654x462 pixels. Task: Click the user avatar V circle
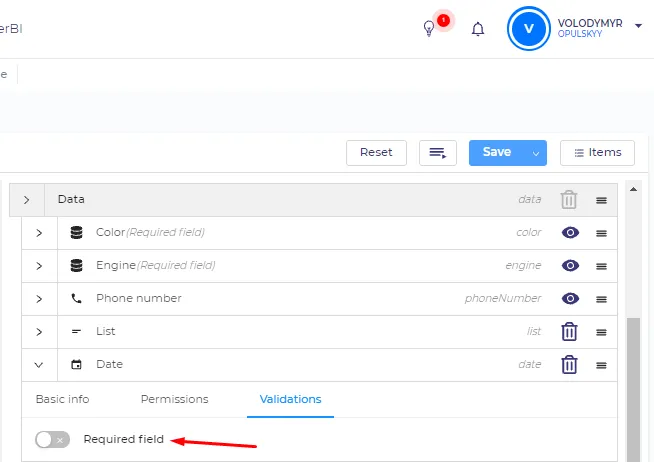(x=528, y=28)
